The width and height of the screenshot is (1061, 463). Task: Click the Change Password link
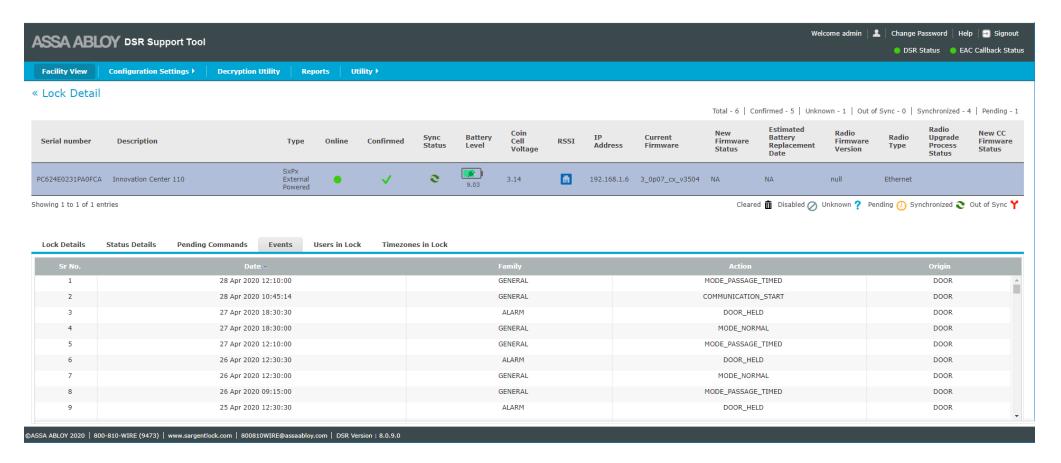tap(919, 33)
